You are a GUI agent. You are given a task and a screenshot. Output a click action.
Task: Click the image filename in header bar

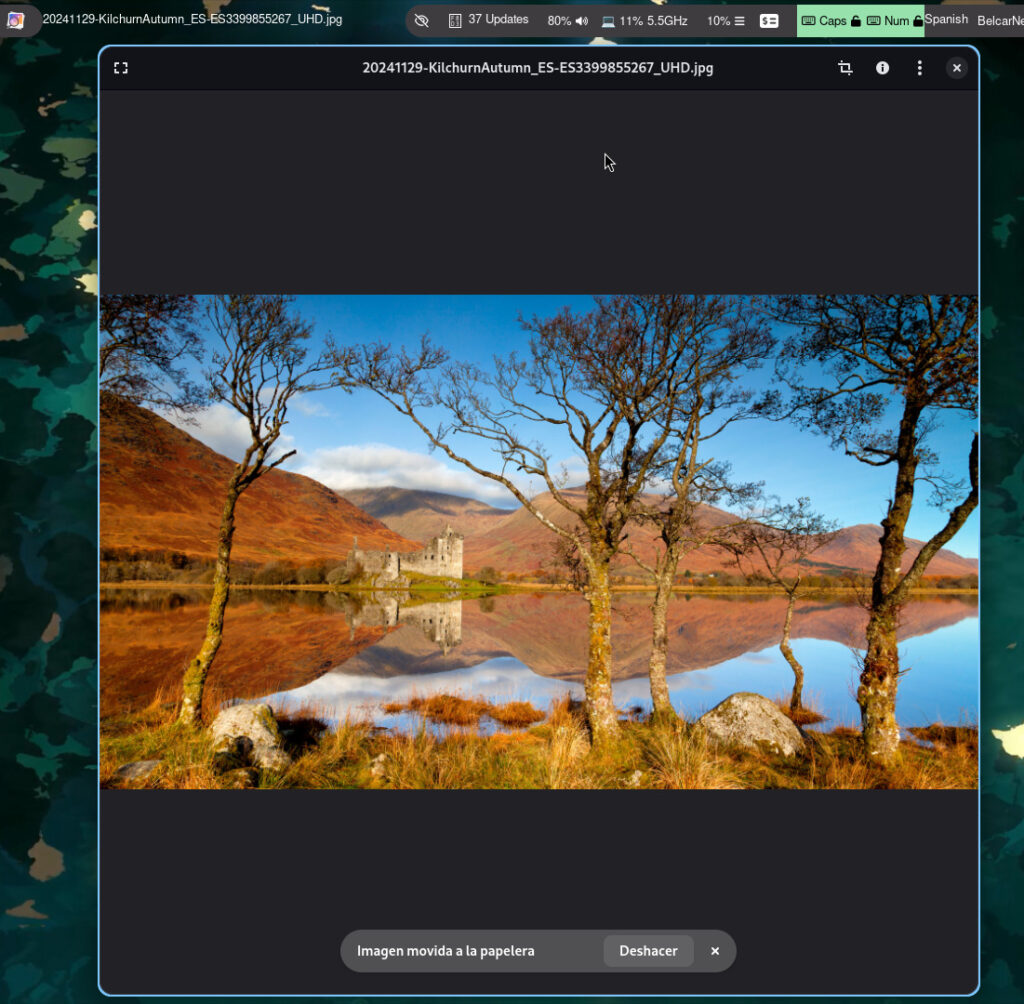click(x=538, y=68)
